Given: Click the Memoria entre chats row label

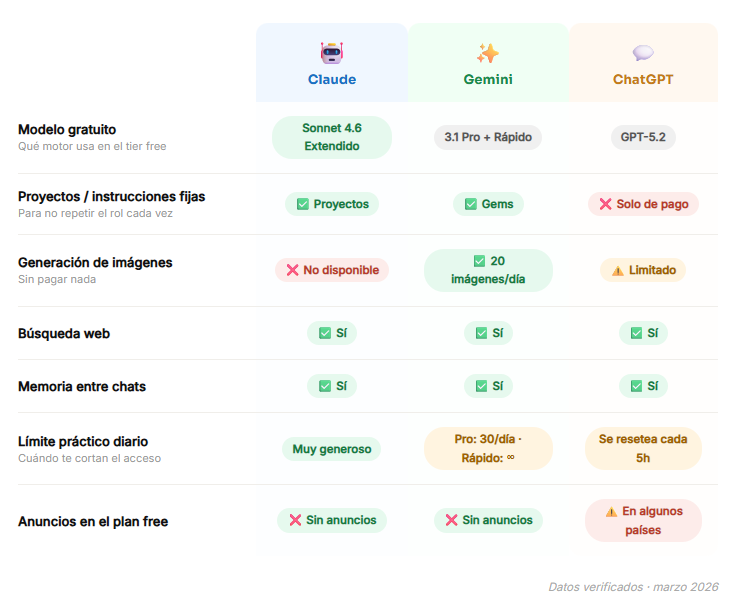Looking at the screenshot, I should point(82,386).
